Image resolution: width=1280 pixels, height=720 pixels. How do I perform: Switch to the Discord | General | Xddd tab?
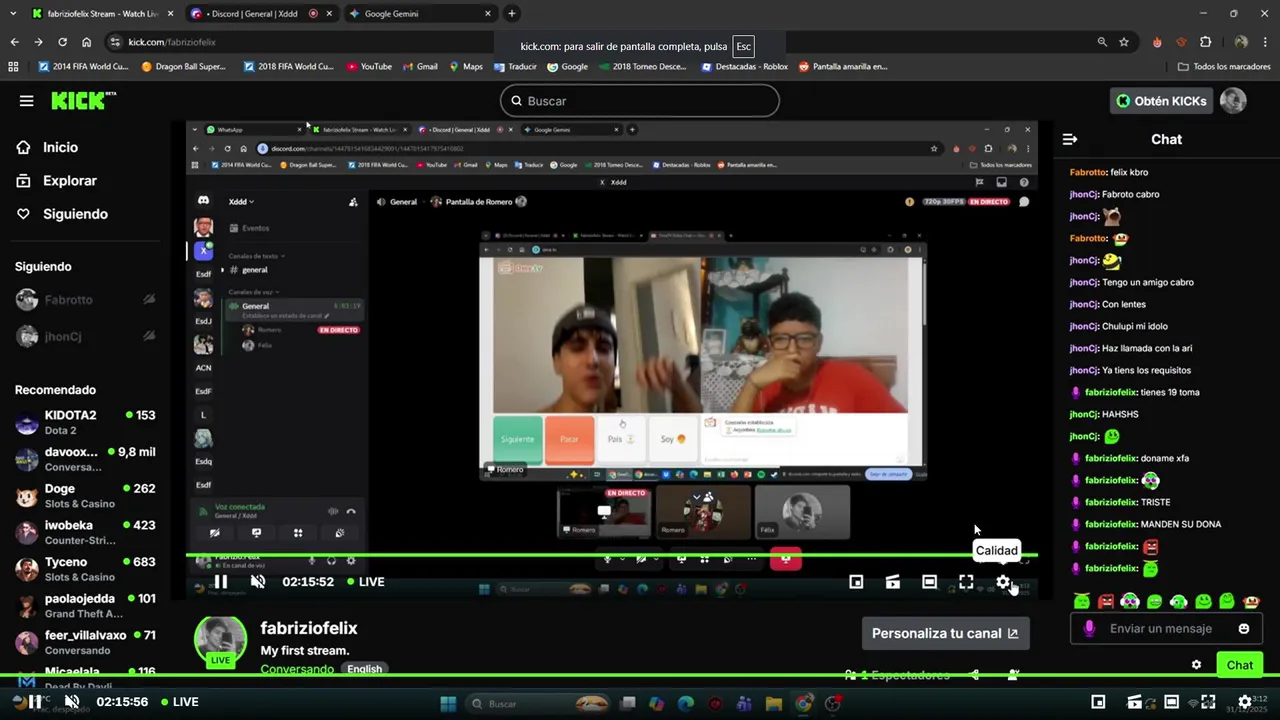pyautogui.click(x=260, y=14)
